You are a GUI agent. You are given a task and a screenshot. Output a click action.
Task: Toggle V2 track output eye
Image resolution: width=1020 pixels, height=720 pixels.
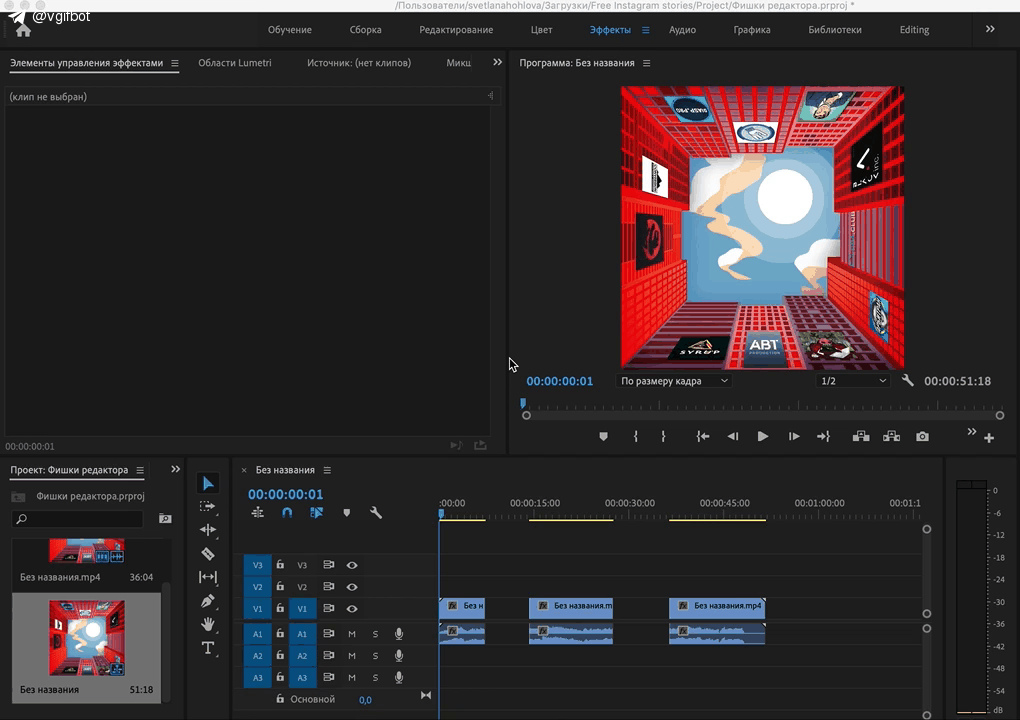(352, 587)
